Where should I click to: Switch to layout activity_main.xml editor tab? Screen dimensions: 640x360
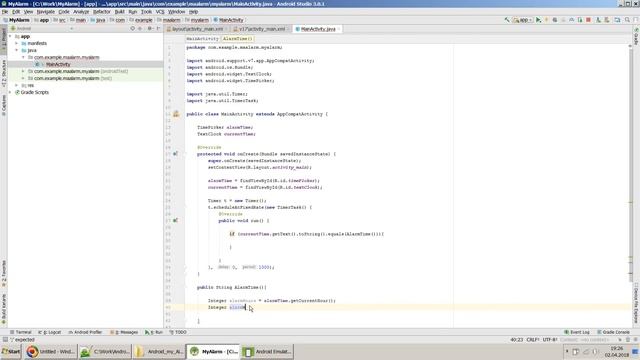198,29
